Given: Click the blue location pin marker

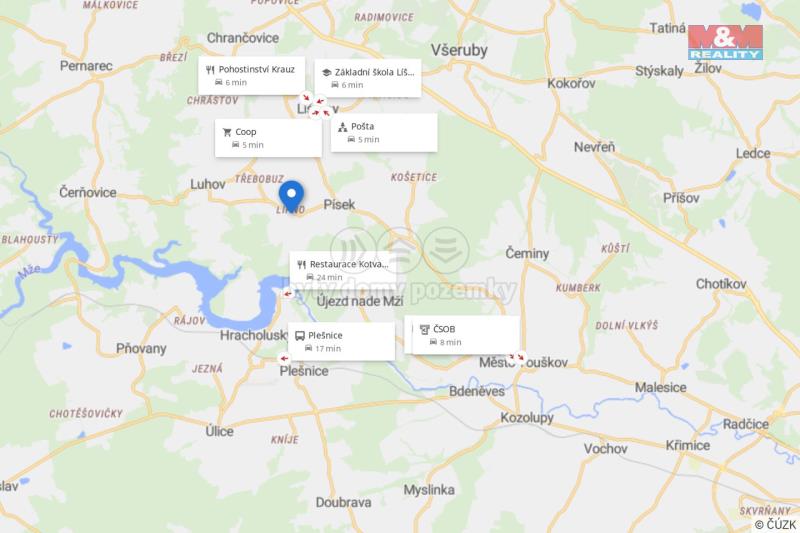Looking at the screenshot, I should click(291, 197).
